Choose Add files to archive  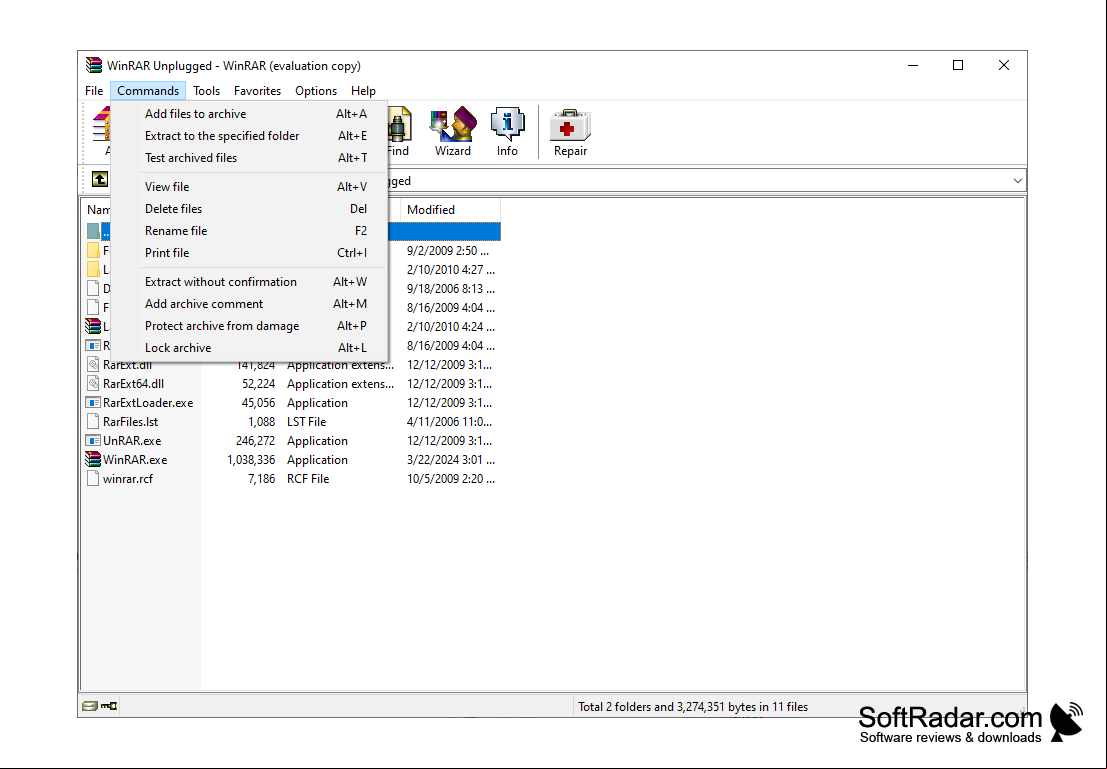point(249,114)
